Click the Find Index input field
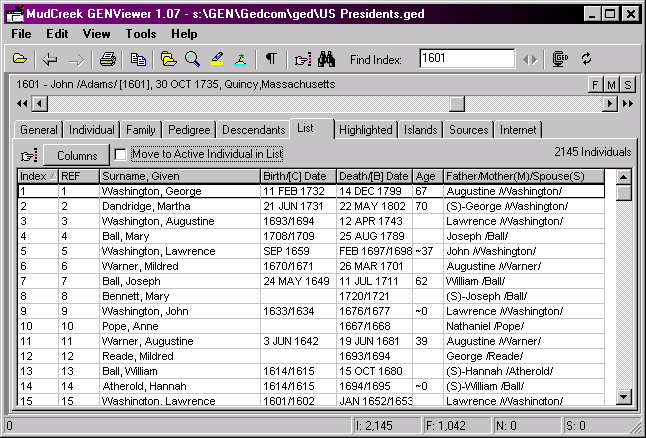Screen dimensions: 646x438 tap(466, 59)
